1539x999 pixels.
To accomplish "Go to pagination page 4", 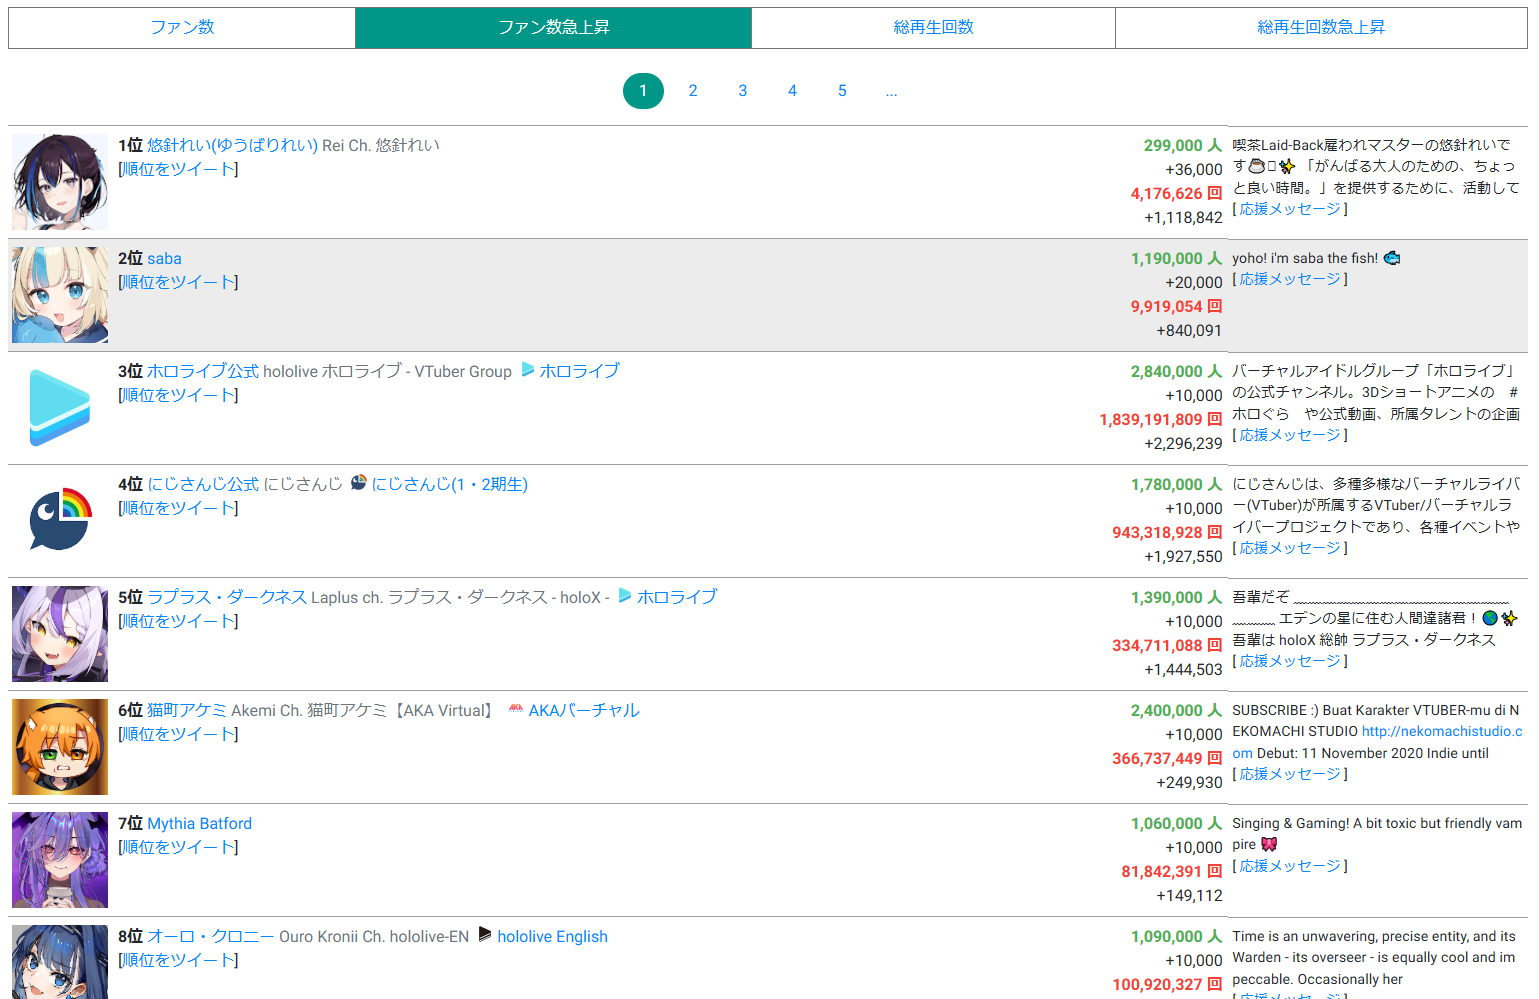I will [793, 91].
